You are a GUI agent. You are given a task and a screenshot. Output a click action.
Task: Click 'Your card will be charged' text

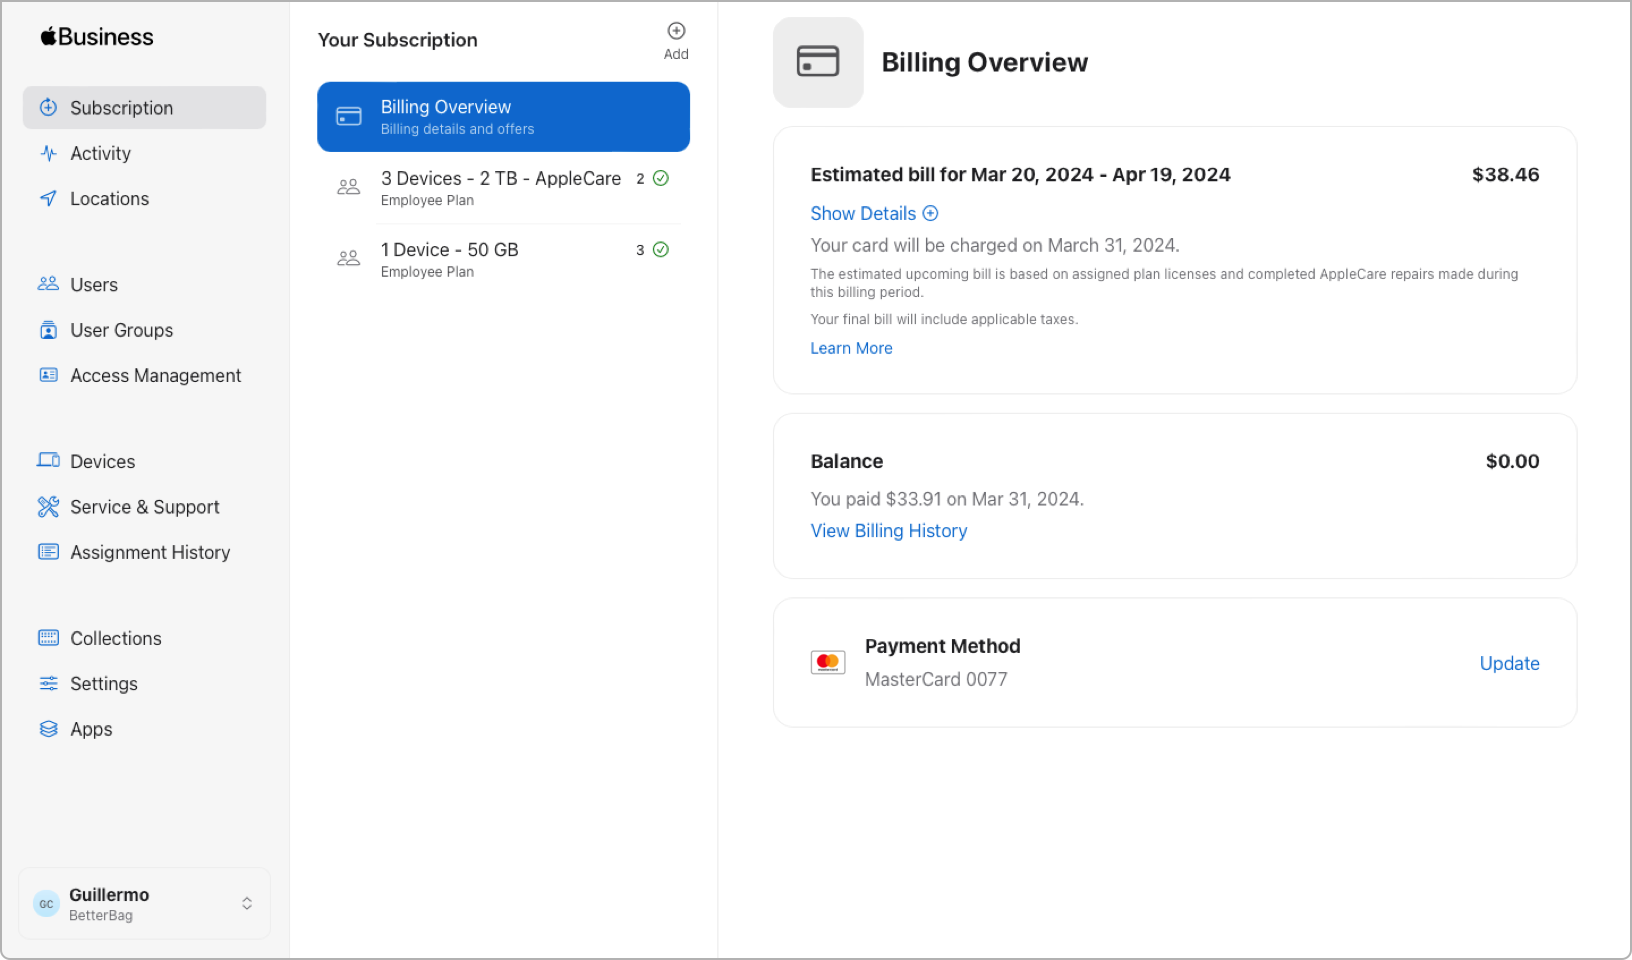click(x=994, y=245)
